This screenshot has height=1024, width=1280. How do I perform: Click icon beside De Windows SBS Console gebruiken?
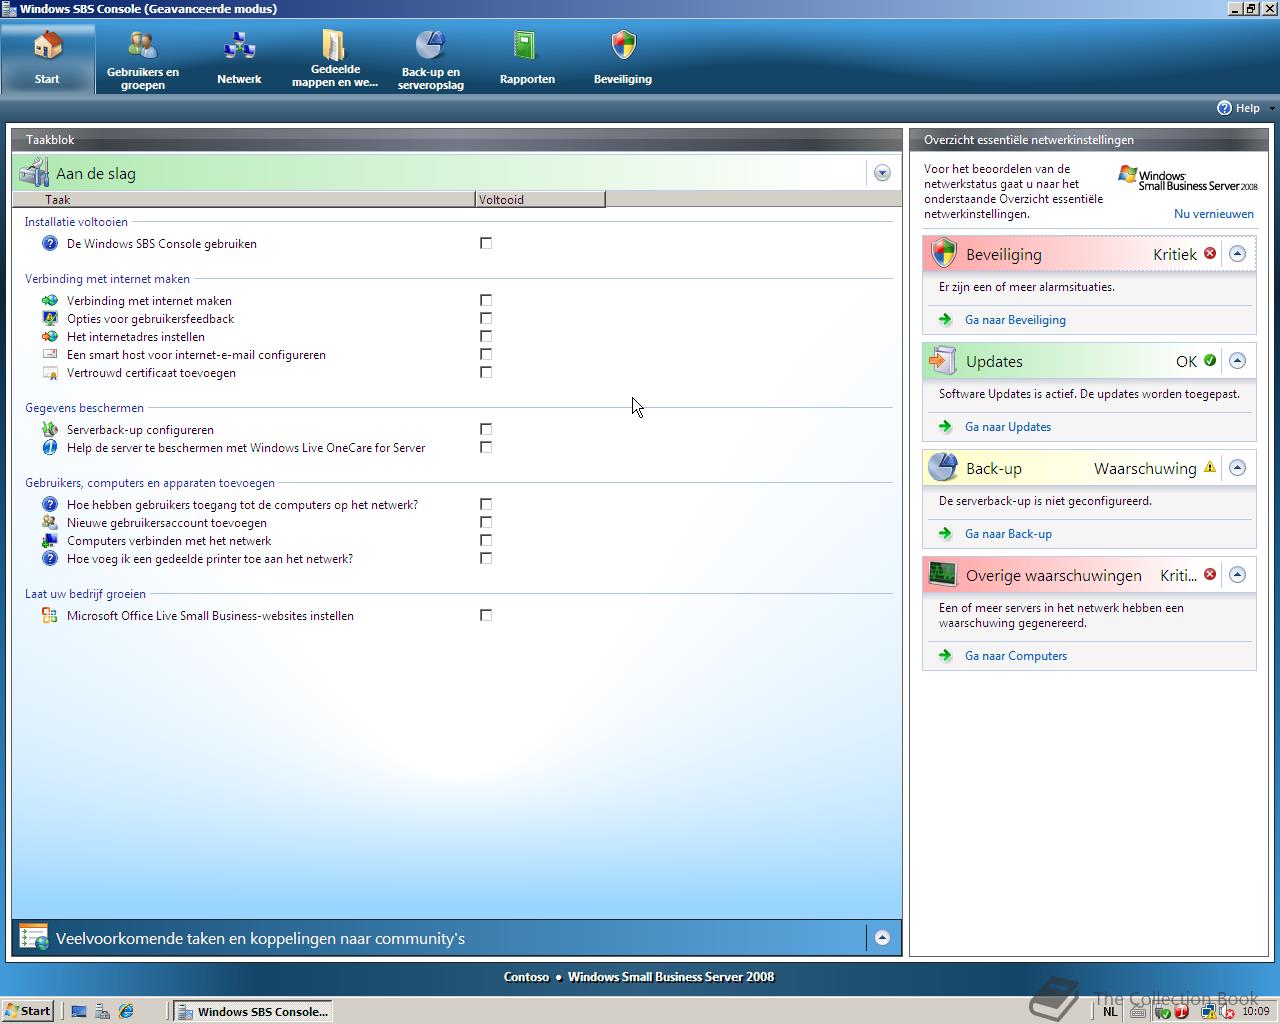pos(50,243)
